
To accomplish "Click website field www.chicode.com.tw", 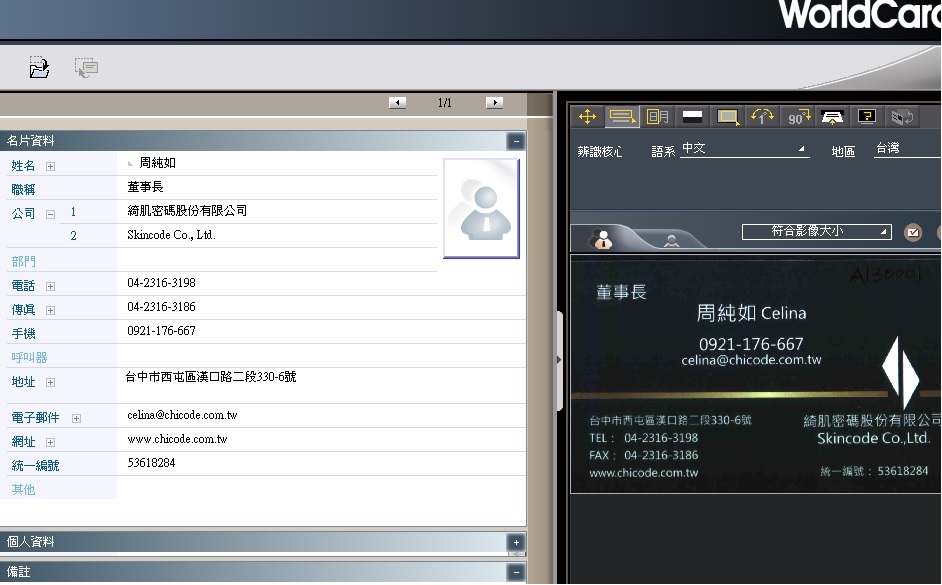I will [x=321, y=440].
